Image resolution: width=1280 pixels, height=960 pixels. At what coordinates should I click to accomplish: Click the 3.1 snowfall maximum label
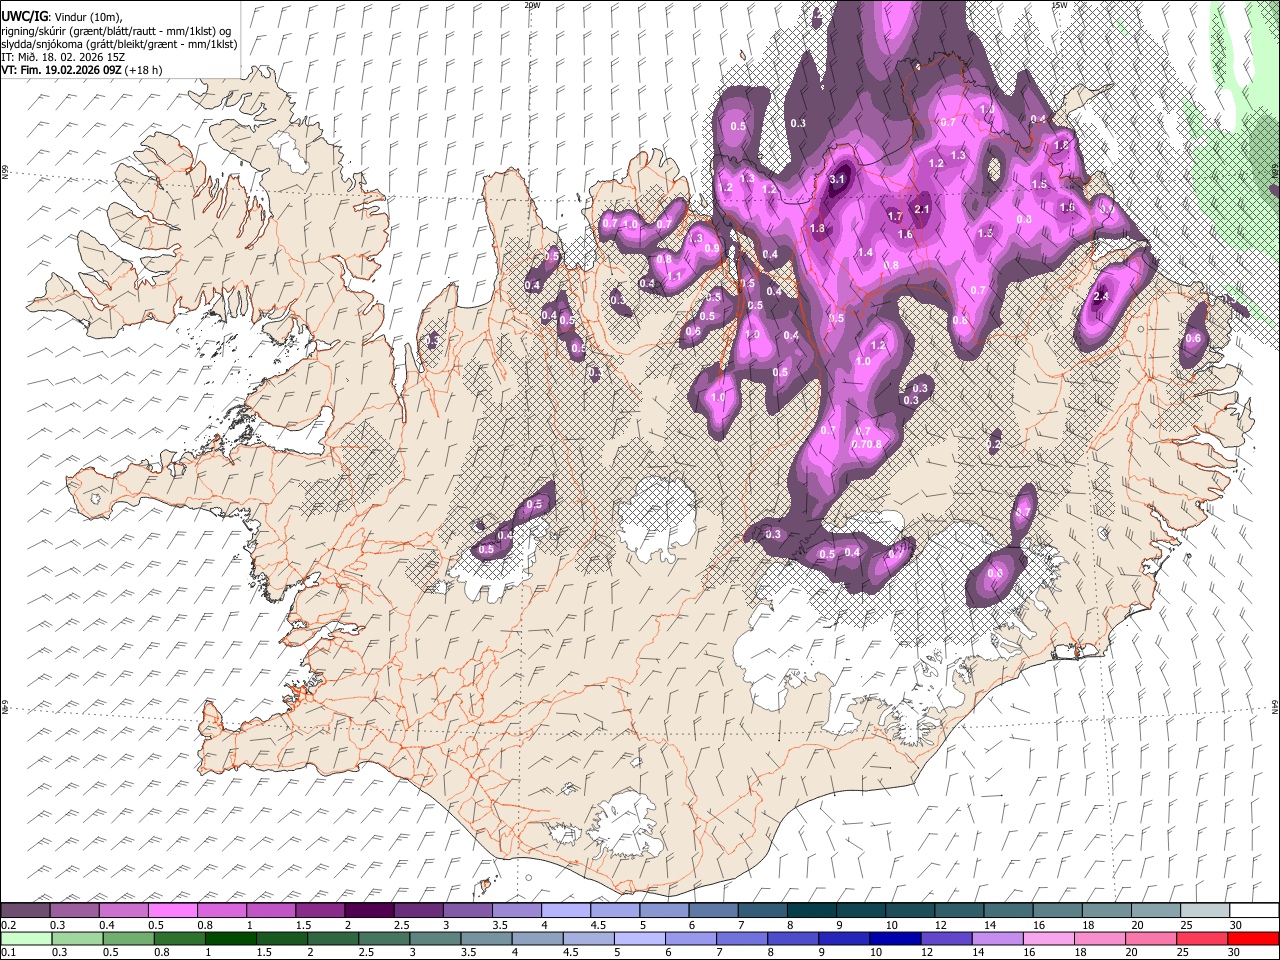838,179
